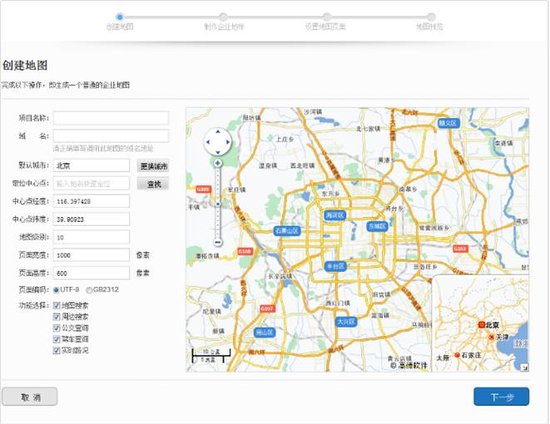550x424 pixels.
Task: Click the last wizard step indicator
Action: coord(431,16)
